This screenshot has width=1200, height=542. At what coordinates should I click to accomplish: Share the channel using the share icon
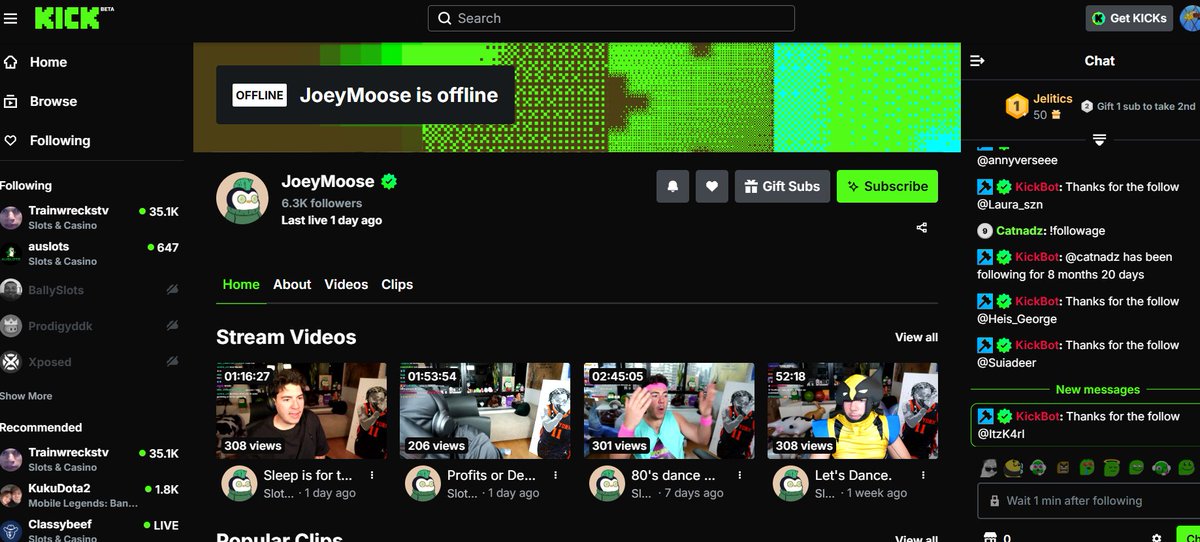coord(921,228)
